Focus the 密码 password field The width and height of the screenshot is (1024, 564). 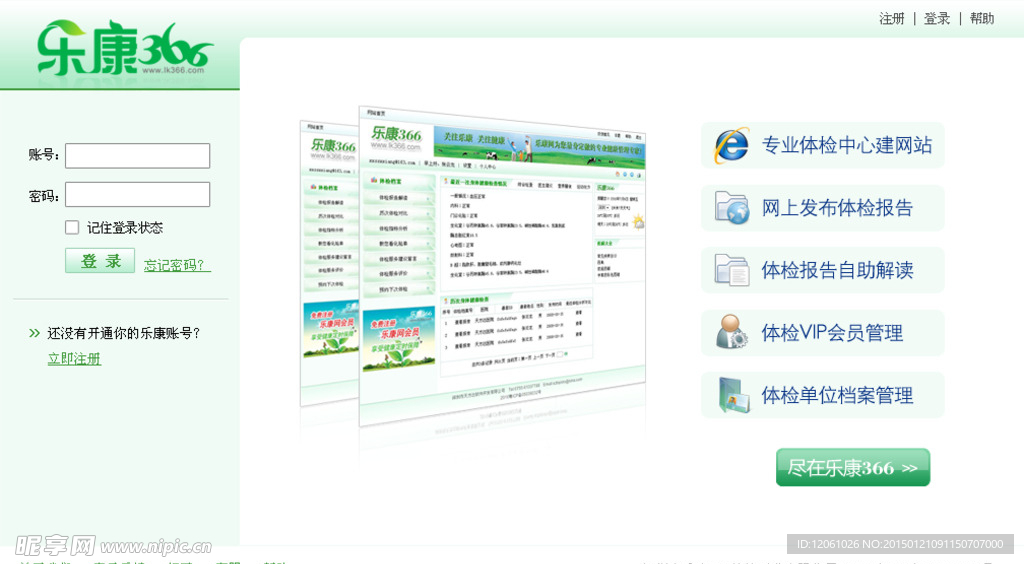click(x=138, y=195)
